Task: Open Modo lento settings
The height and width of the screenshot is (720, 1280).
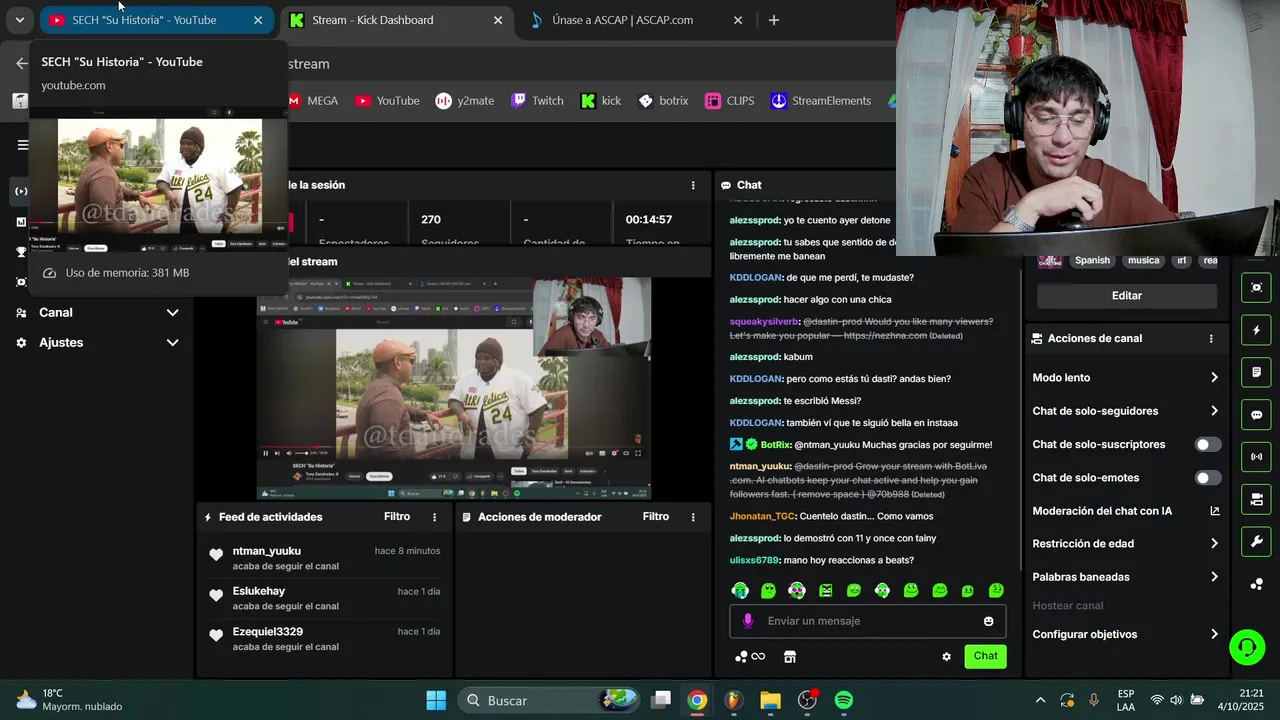Action: pyautogui.click(x=1126, y=378)
